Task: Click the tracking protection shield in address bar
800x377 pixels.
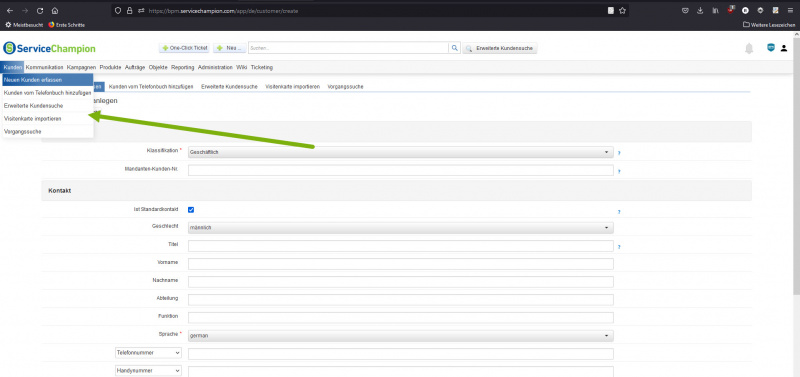Action: coord(118,10)
